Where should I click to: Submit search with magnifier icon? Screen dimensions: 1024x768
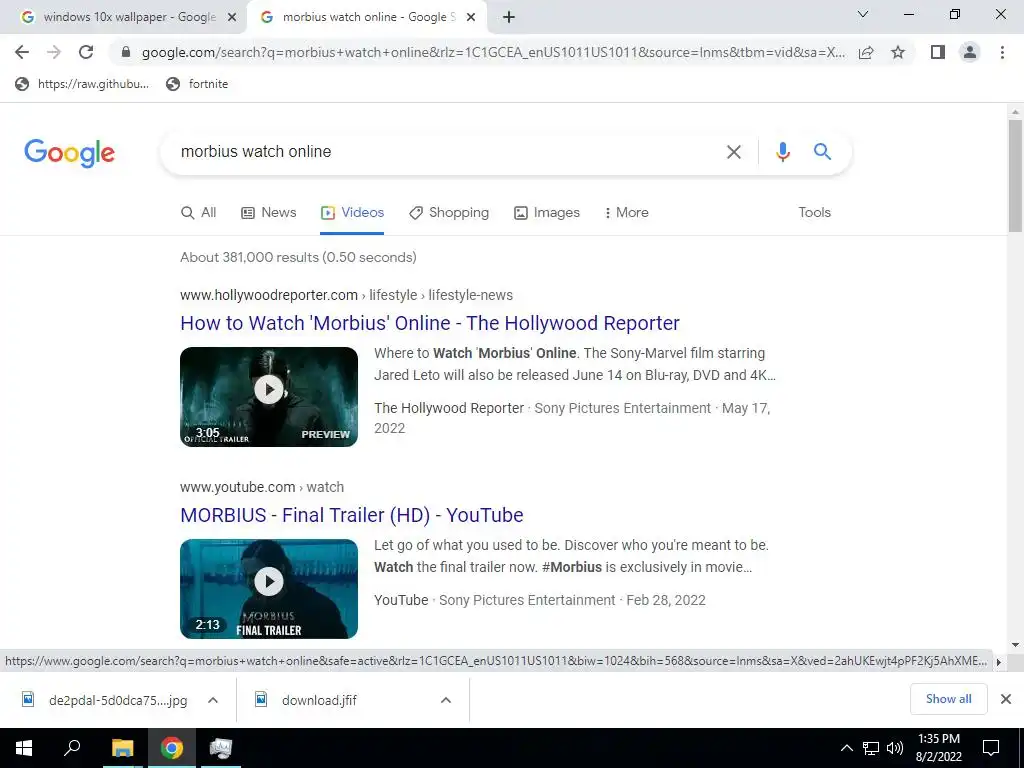822,152
